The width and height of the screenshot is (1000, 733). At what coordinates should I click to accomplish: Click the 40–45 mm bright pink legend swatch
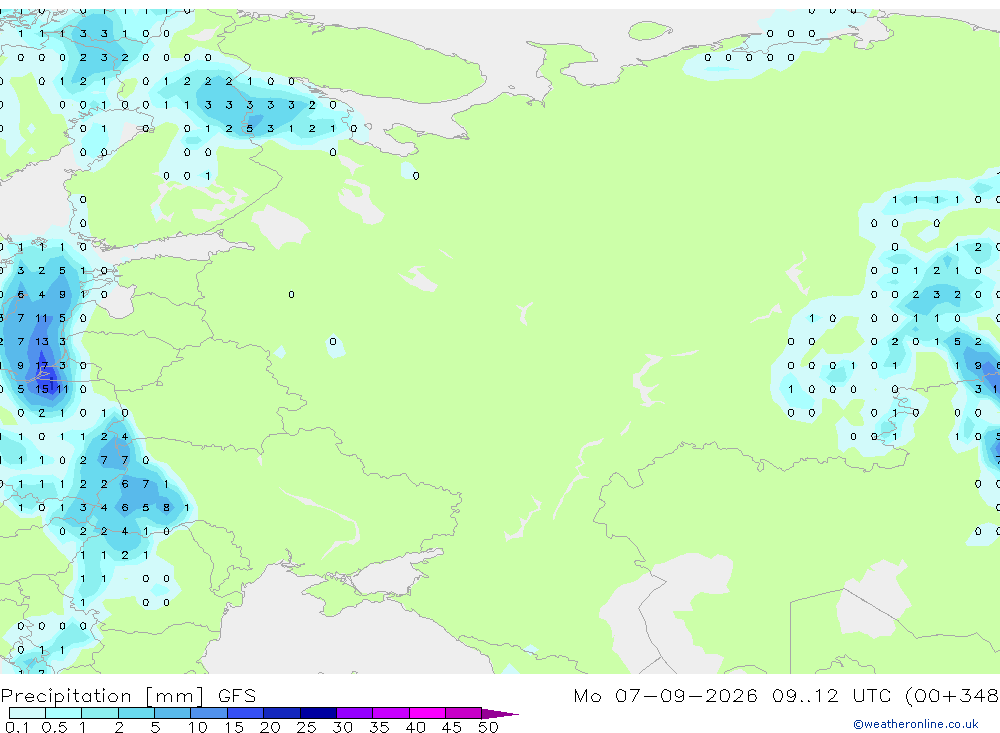point(427,713)
